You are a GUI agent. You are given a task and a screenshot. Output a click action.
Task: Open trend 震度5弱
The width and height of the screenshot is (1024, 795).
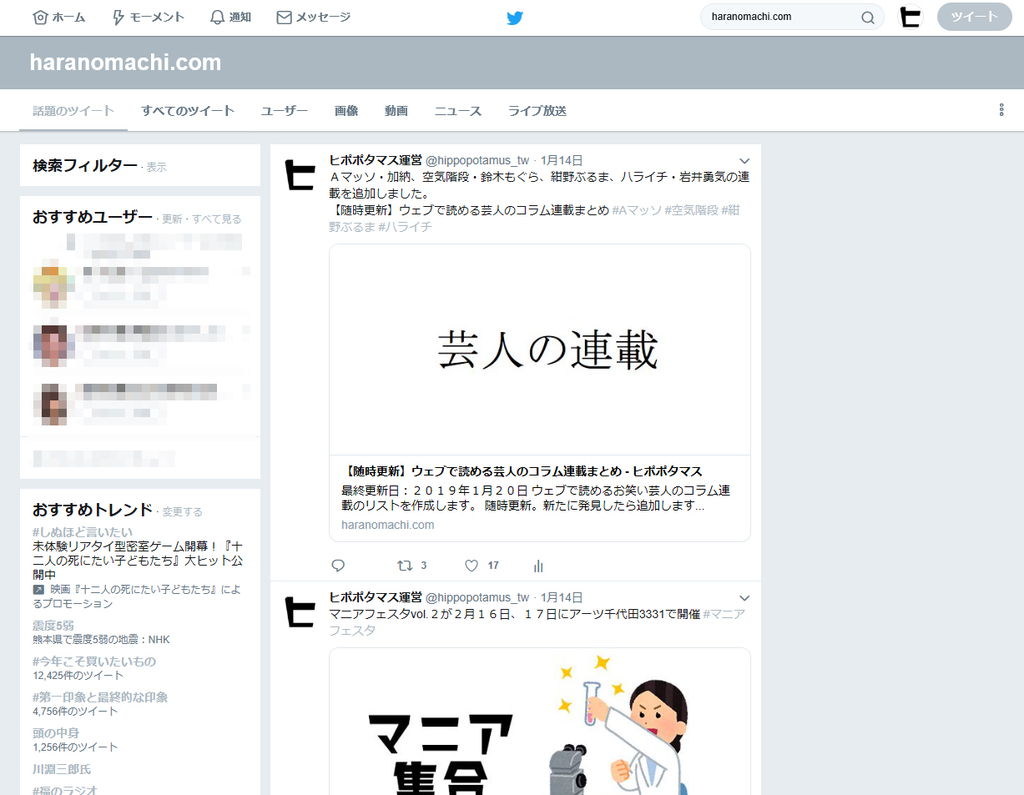pyautogui.click(x=53, y=625)
